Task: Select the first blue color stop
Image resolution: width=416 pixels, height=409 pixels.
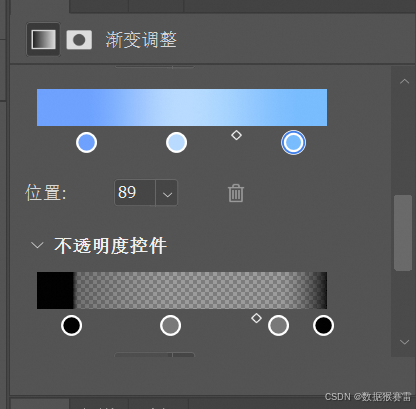Action: point(86,142)
